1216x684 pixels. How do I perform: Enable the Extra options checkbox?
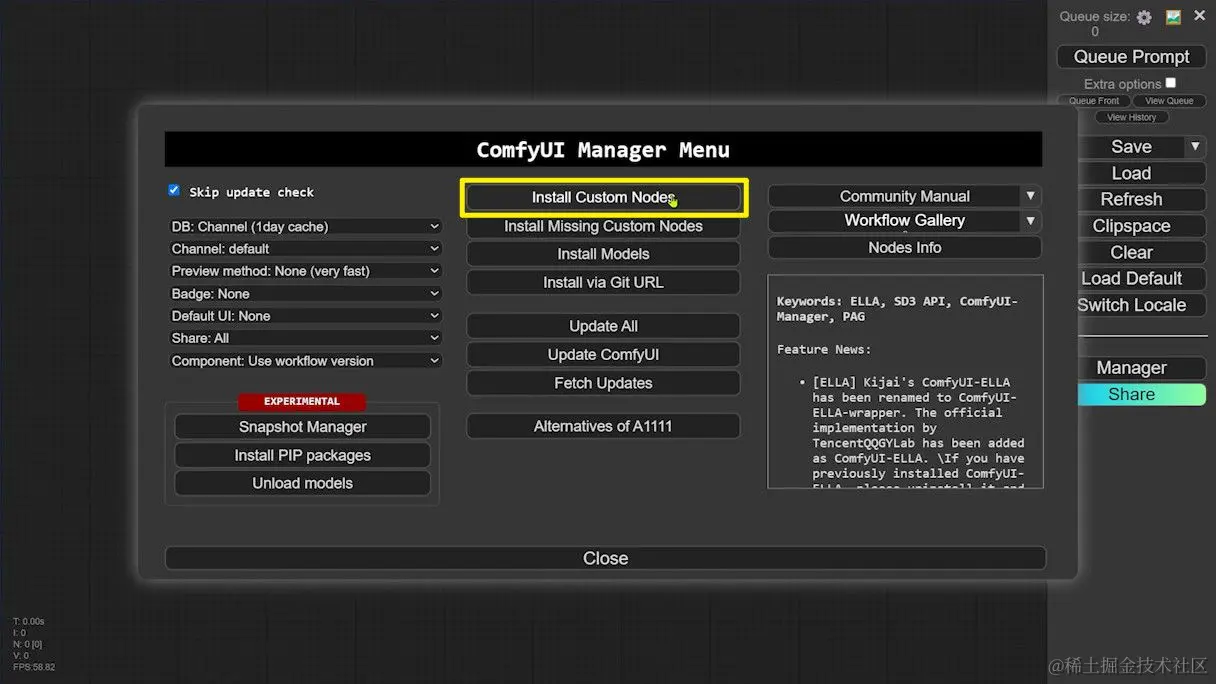1171,83
